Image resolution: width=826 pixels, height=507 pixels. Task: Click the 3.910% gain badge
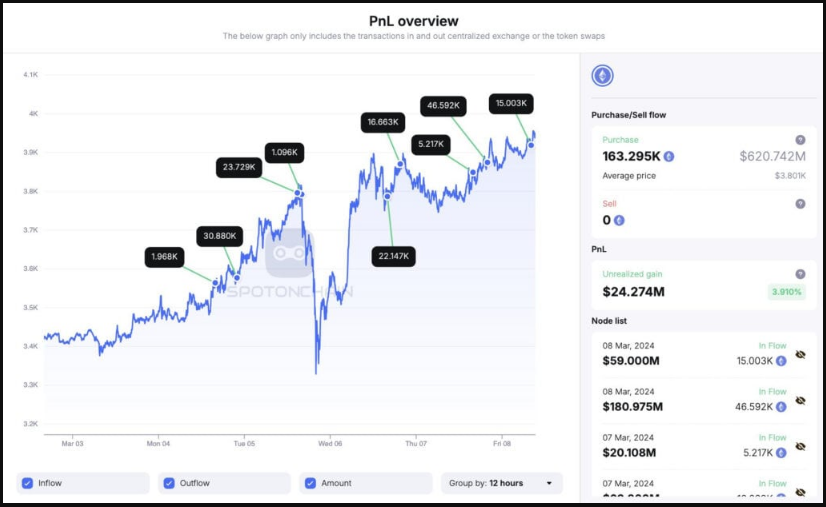click(x=787, y=292)
